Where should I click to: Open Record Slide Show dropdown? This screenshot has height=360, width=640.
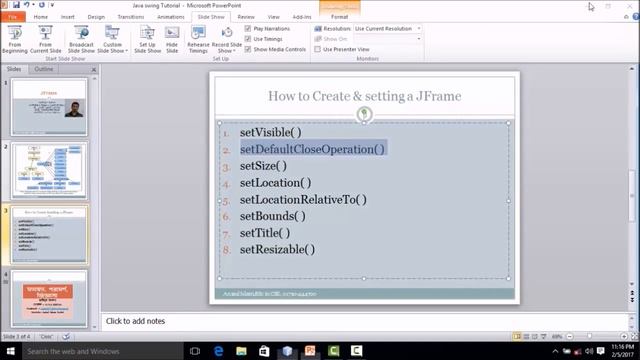pos(227,39)
